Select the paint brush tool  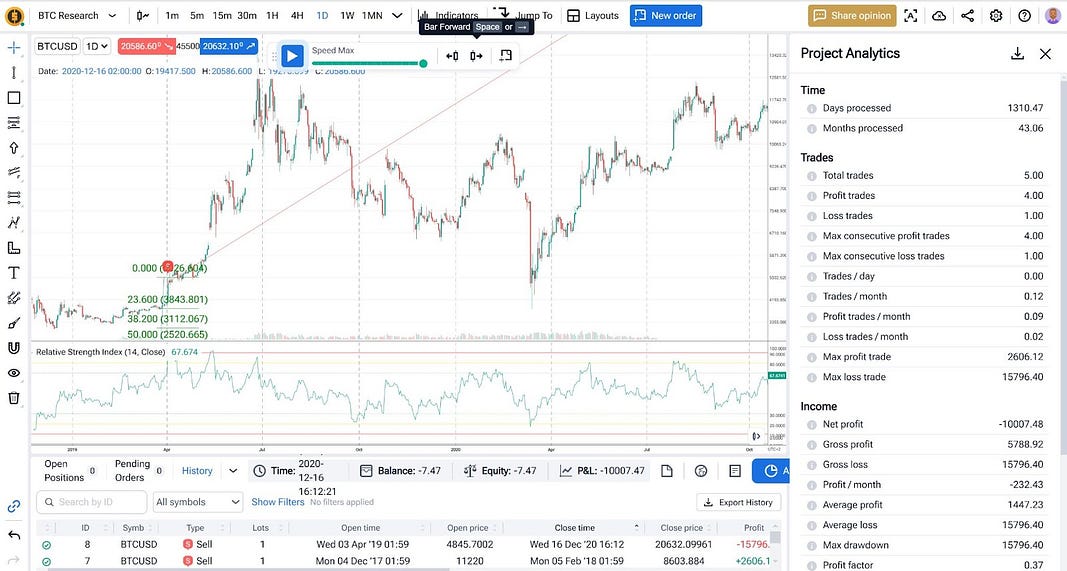pos(14,323)
